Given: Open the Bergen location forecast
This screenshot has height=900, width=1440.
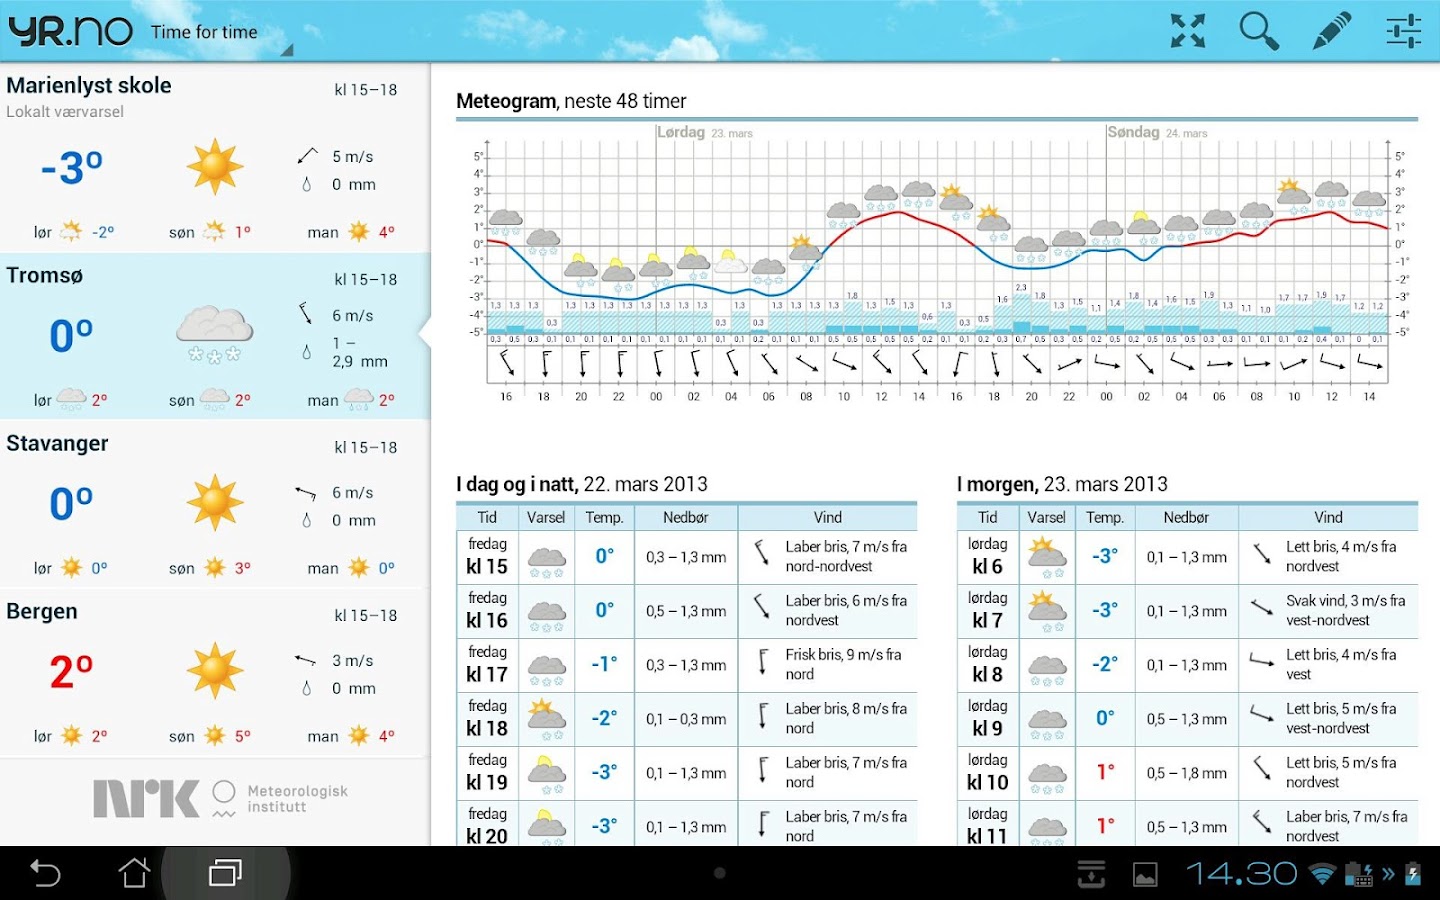Looking at the screenshot, I should pos(215,672).
